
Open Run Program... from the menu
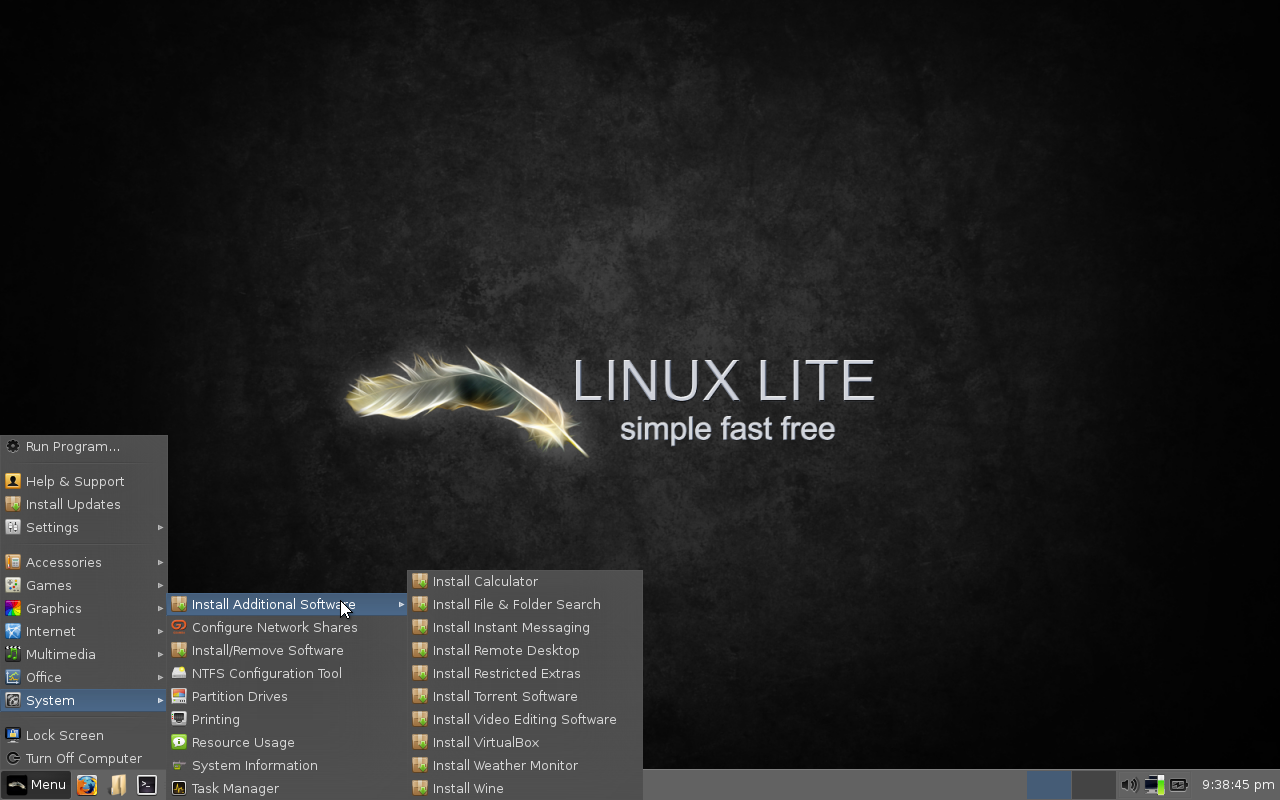tap(84, 446)
